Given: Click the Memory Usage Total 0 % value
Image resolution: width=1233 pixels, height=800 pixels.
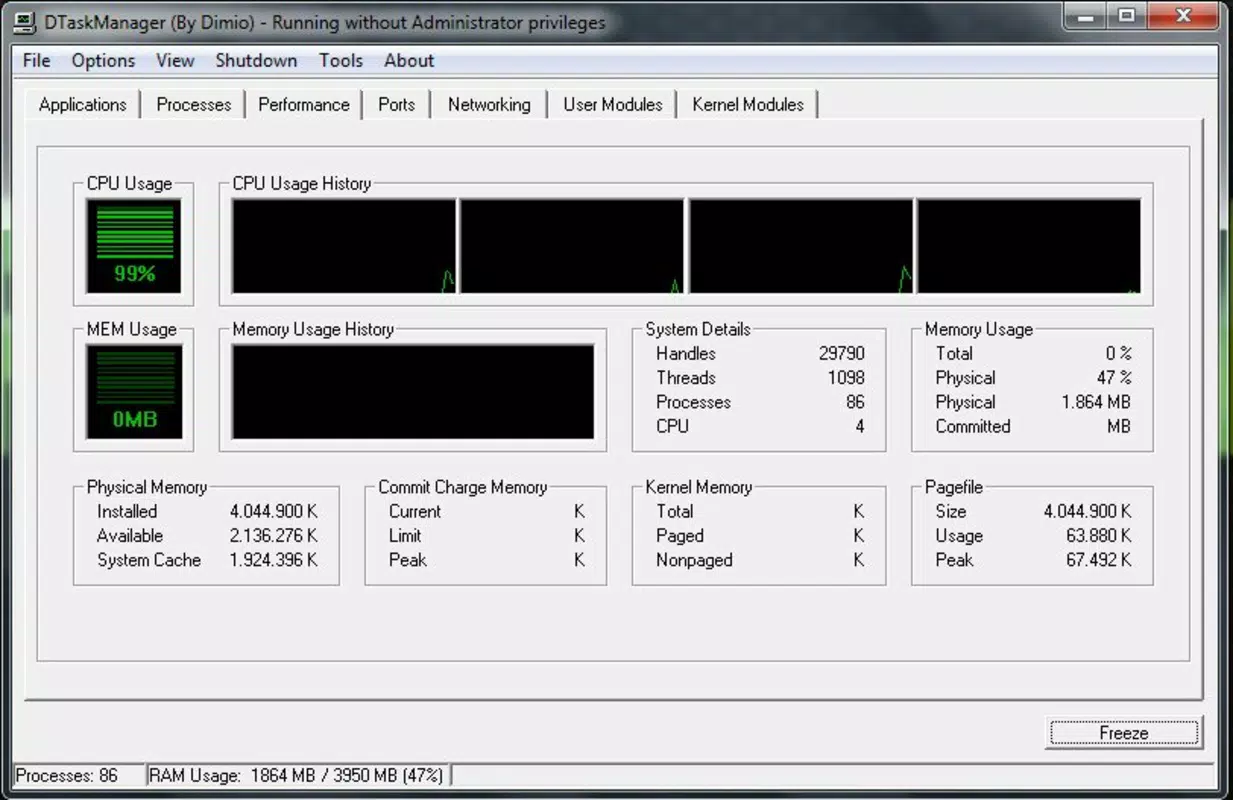Looking at the screenshot, I should coord(1119,354).
